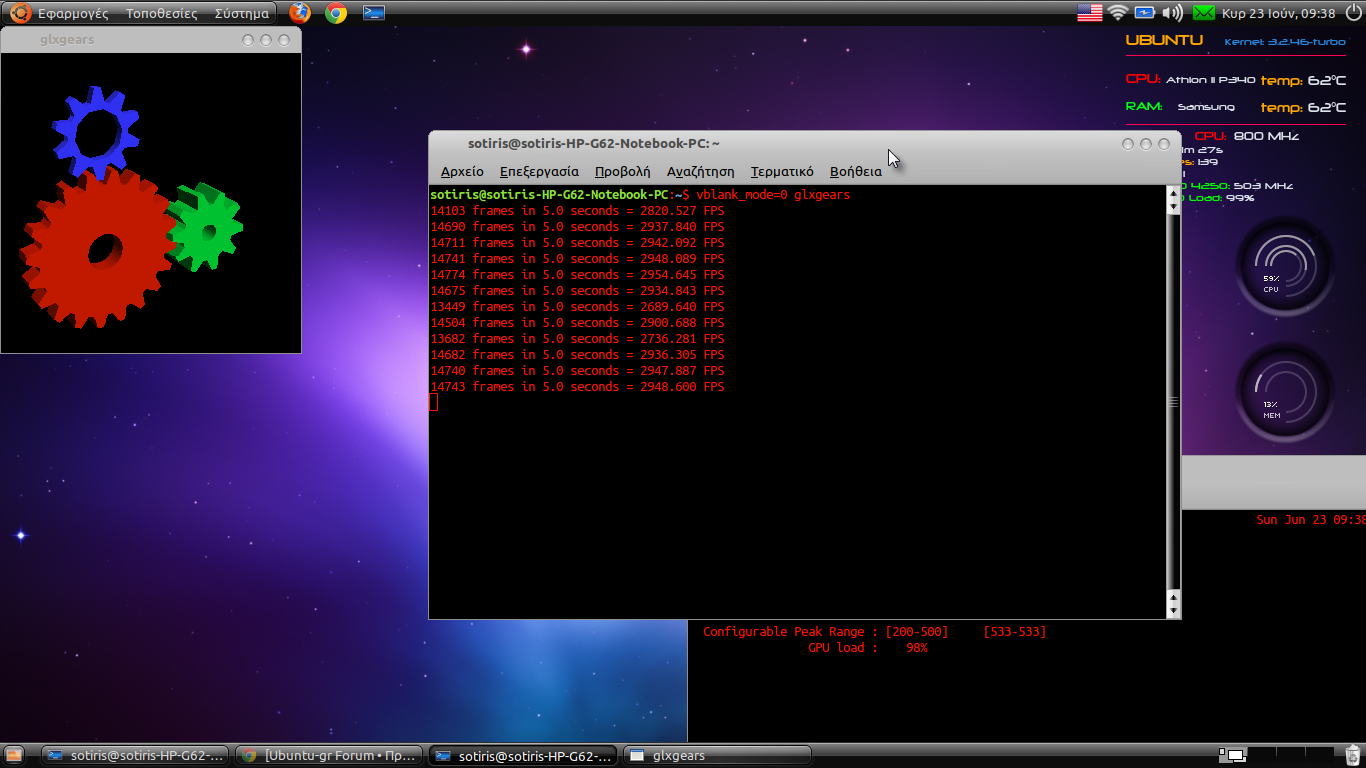Open the Επεξεργασία menu in terminal
Viewport: 1366px width, 768px height.
[539, 171]
